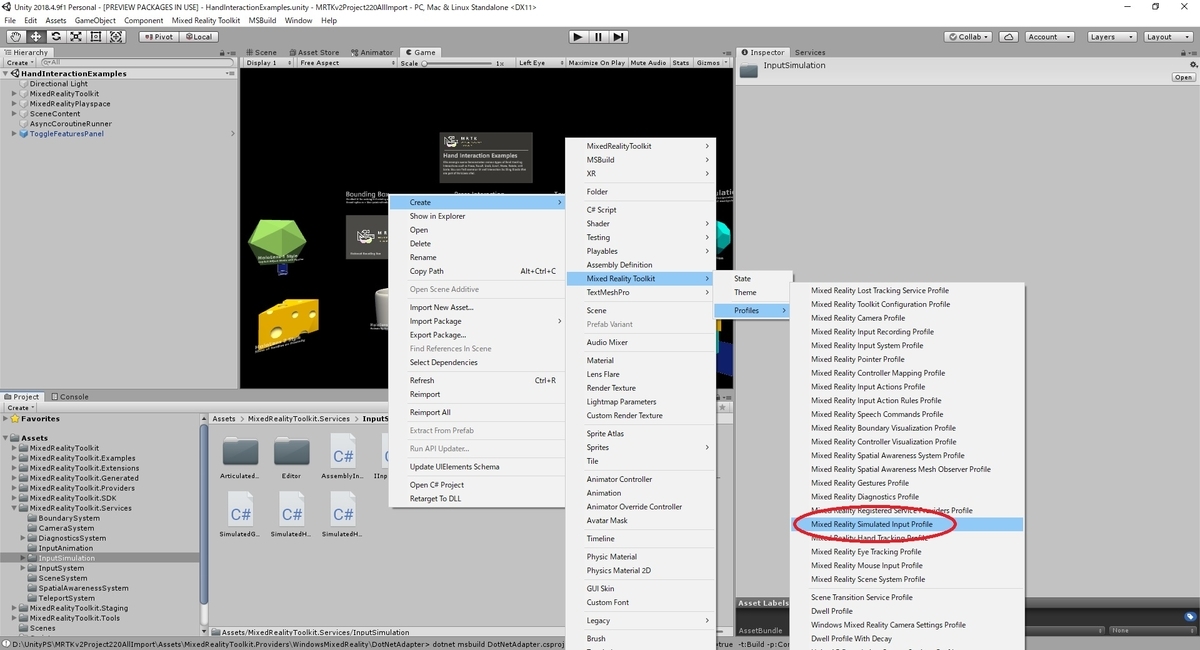Switch to the Animator tab
1200x650 pixels.
point(371,52)
